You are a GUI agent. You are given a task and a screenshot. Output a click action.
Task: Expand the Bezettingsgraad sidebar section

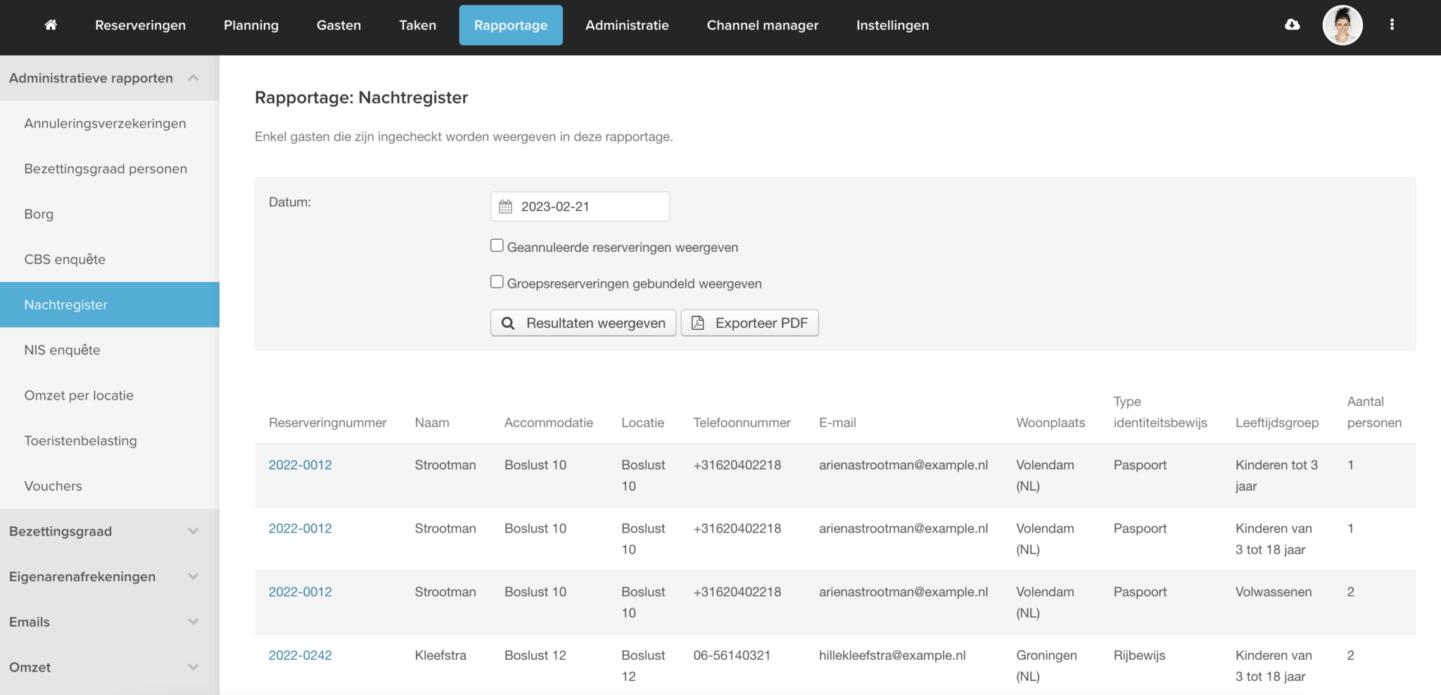tap(193, 531)
